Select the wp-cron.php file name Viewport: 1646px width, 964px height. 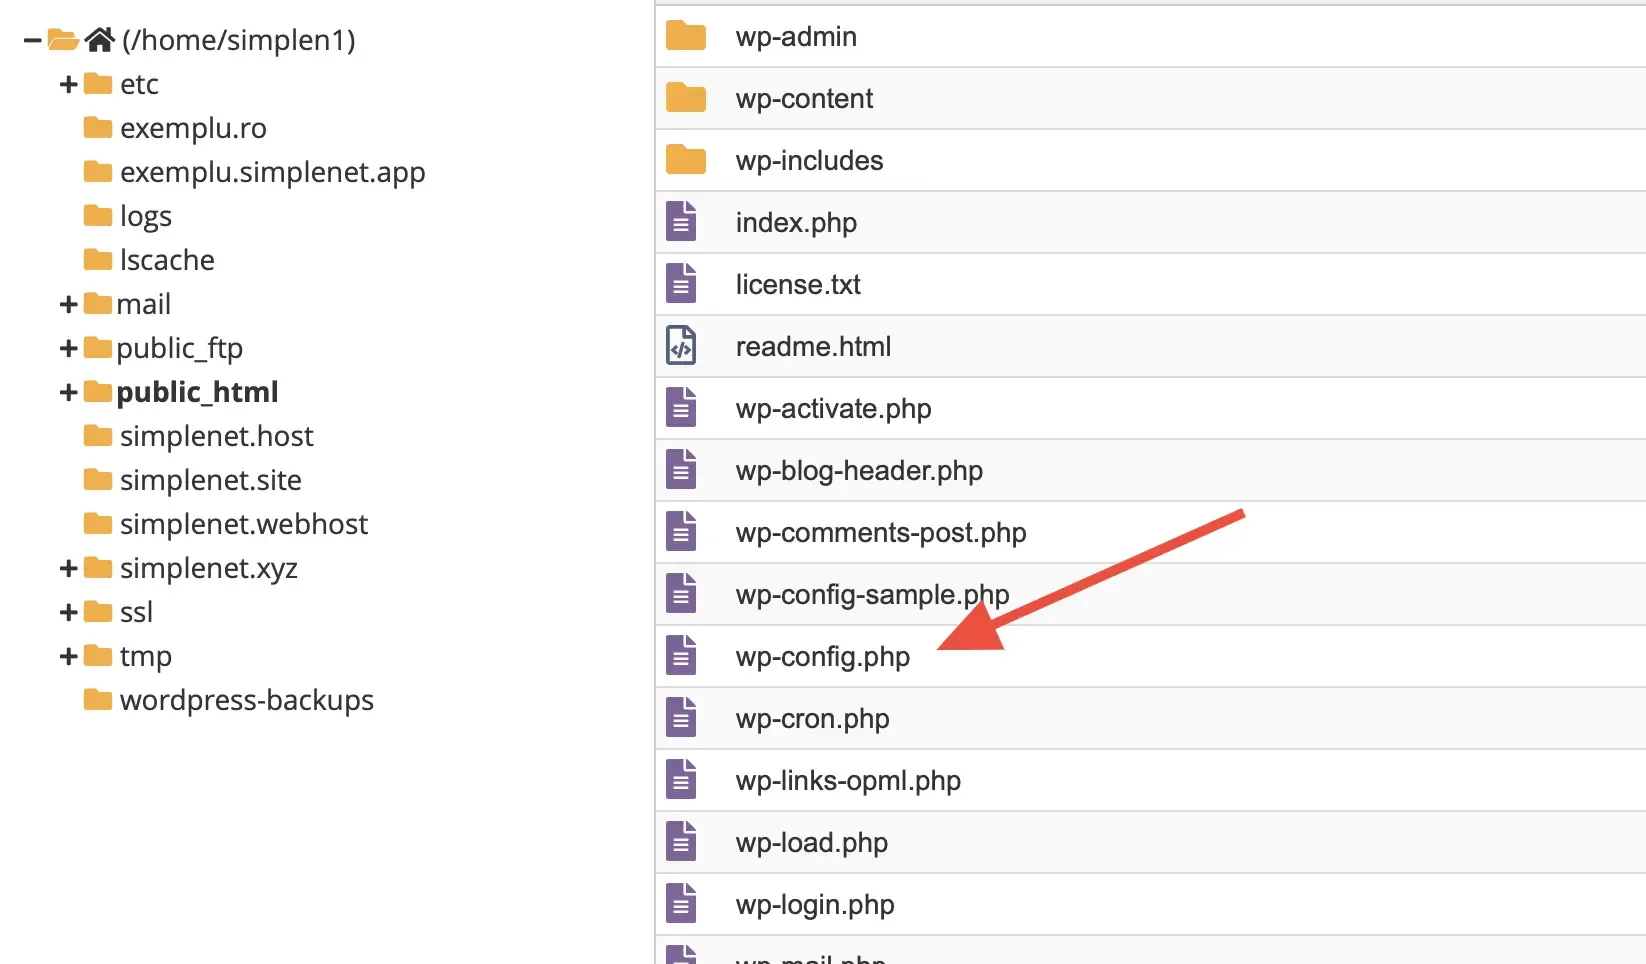(x=812, y=719)
